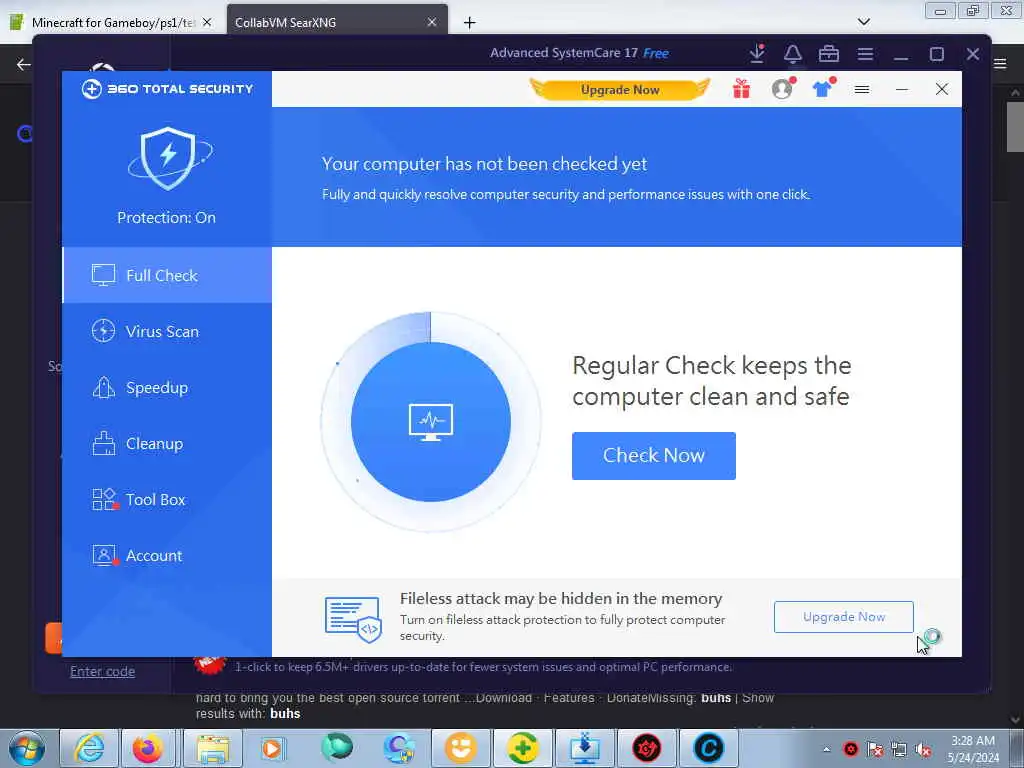The image size is (1024, 768).
Task: Click the outlined Upgrade Now button for fileless protection
Action: 844,616
